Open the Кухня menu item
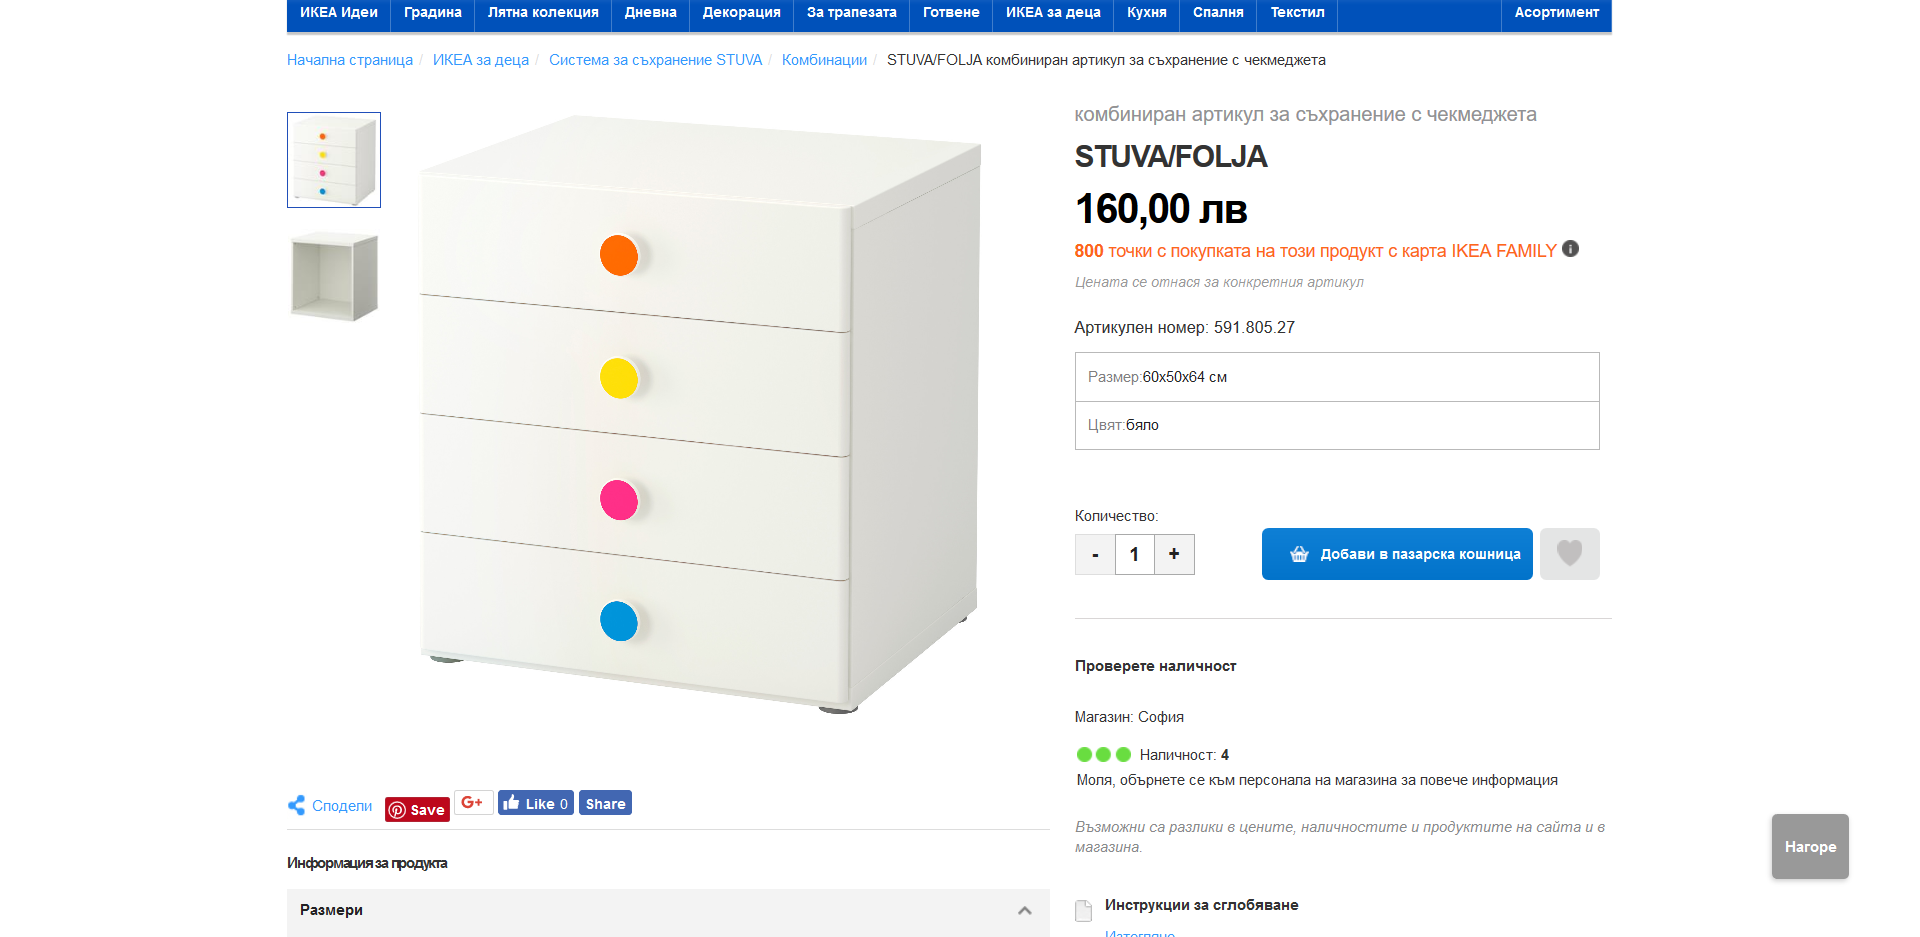 coord(1146,13)
